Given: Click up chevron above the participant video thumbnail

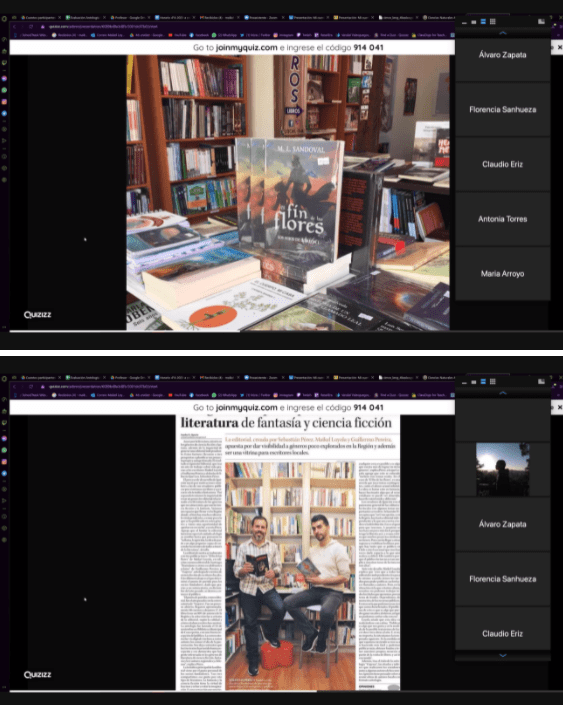Looking at the screenshot, I should point(503,393).
